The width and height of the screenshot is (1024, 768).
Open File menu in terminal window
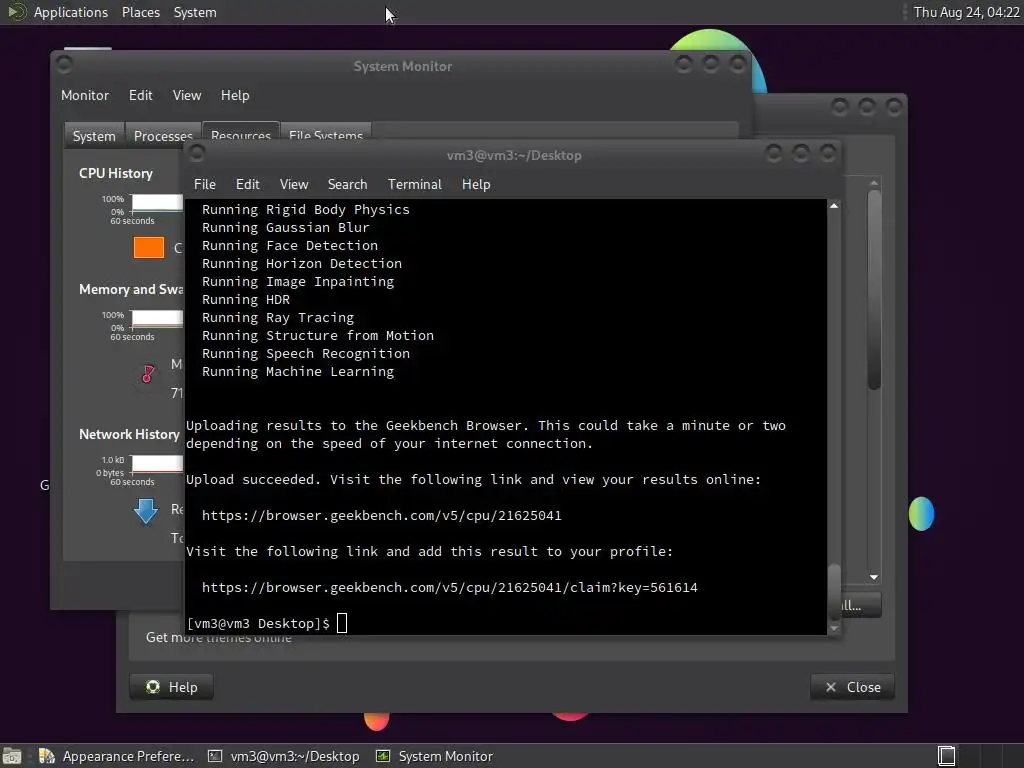click(204, 184)
